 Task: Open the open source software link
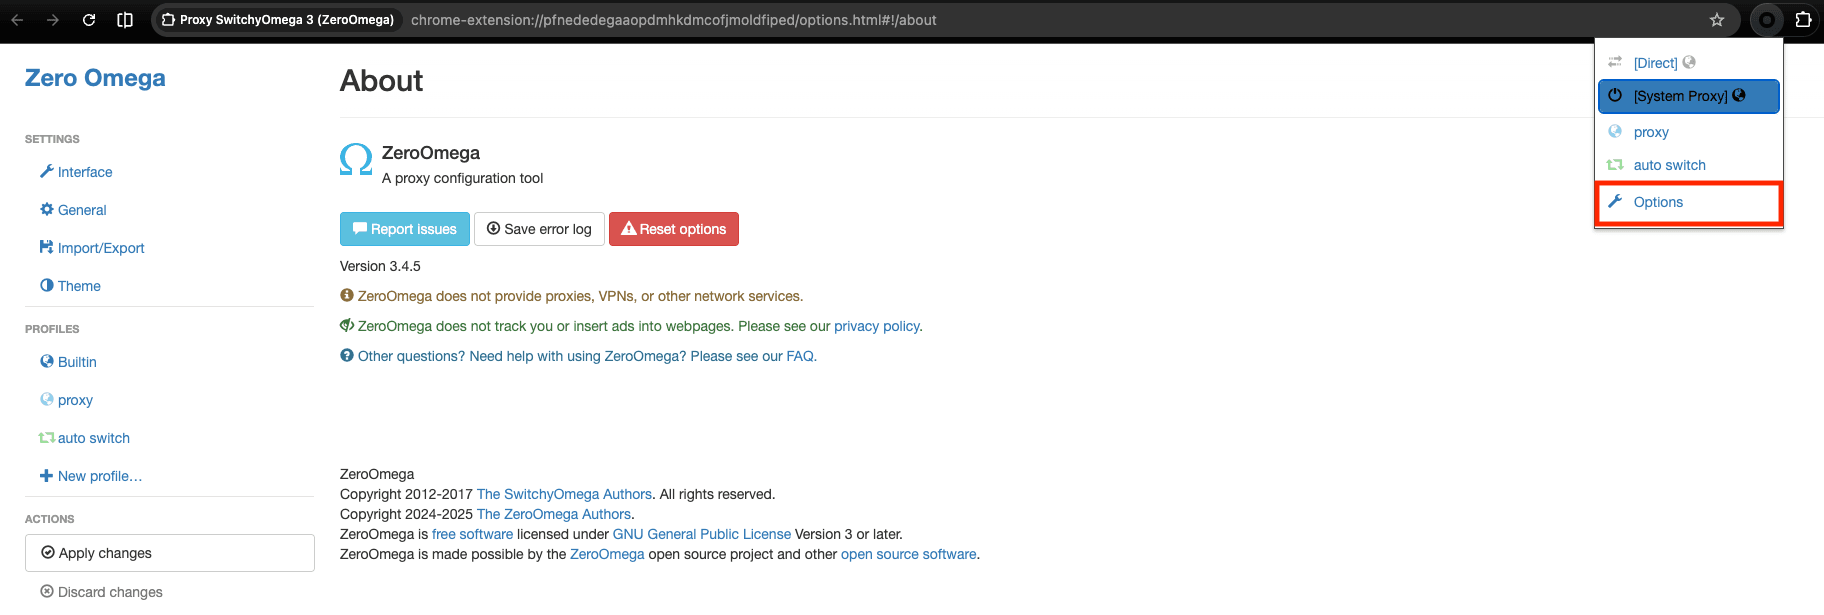click(x=909, y=554)
